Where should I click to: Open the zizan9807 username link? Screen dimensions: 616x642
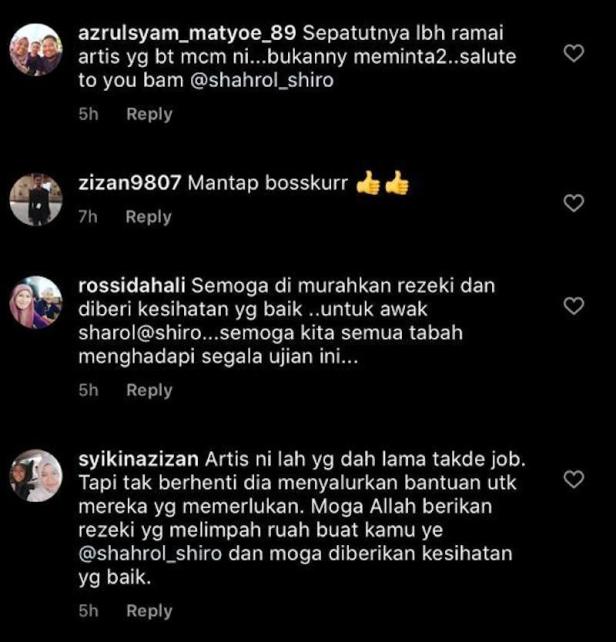tap(130, 183)
